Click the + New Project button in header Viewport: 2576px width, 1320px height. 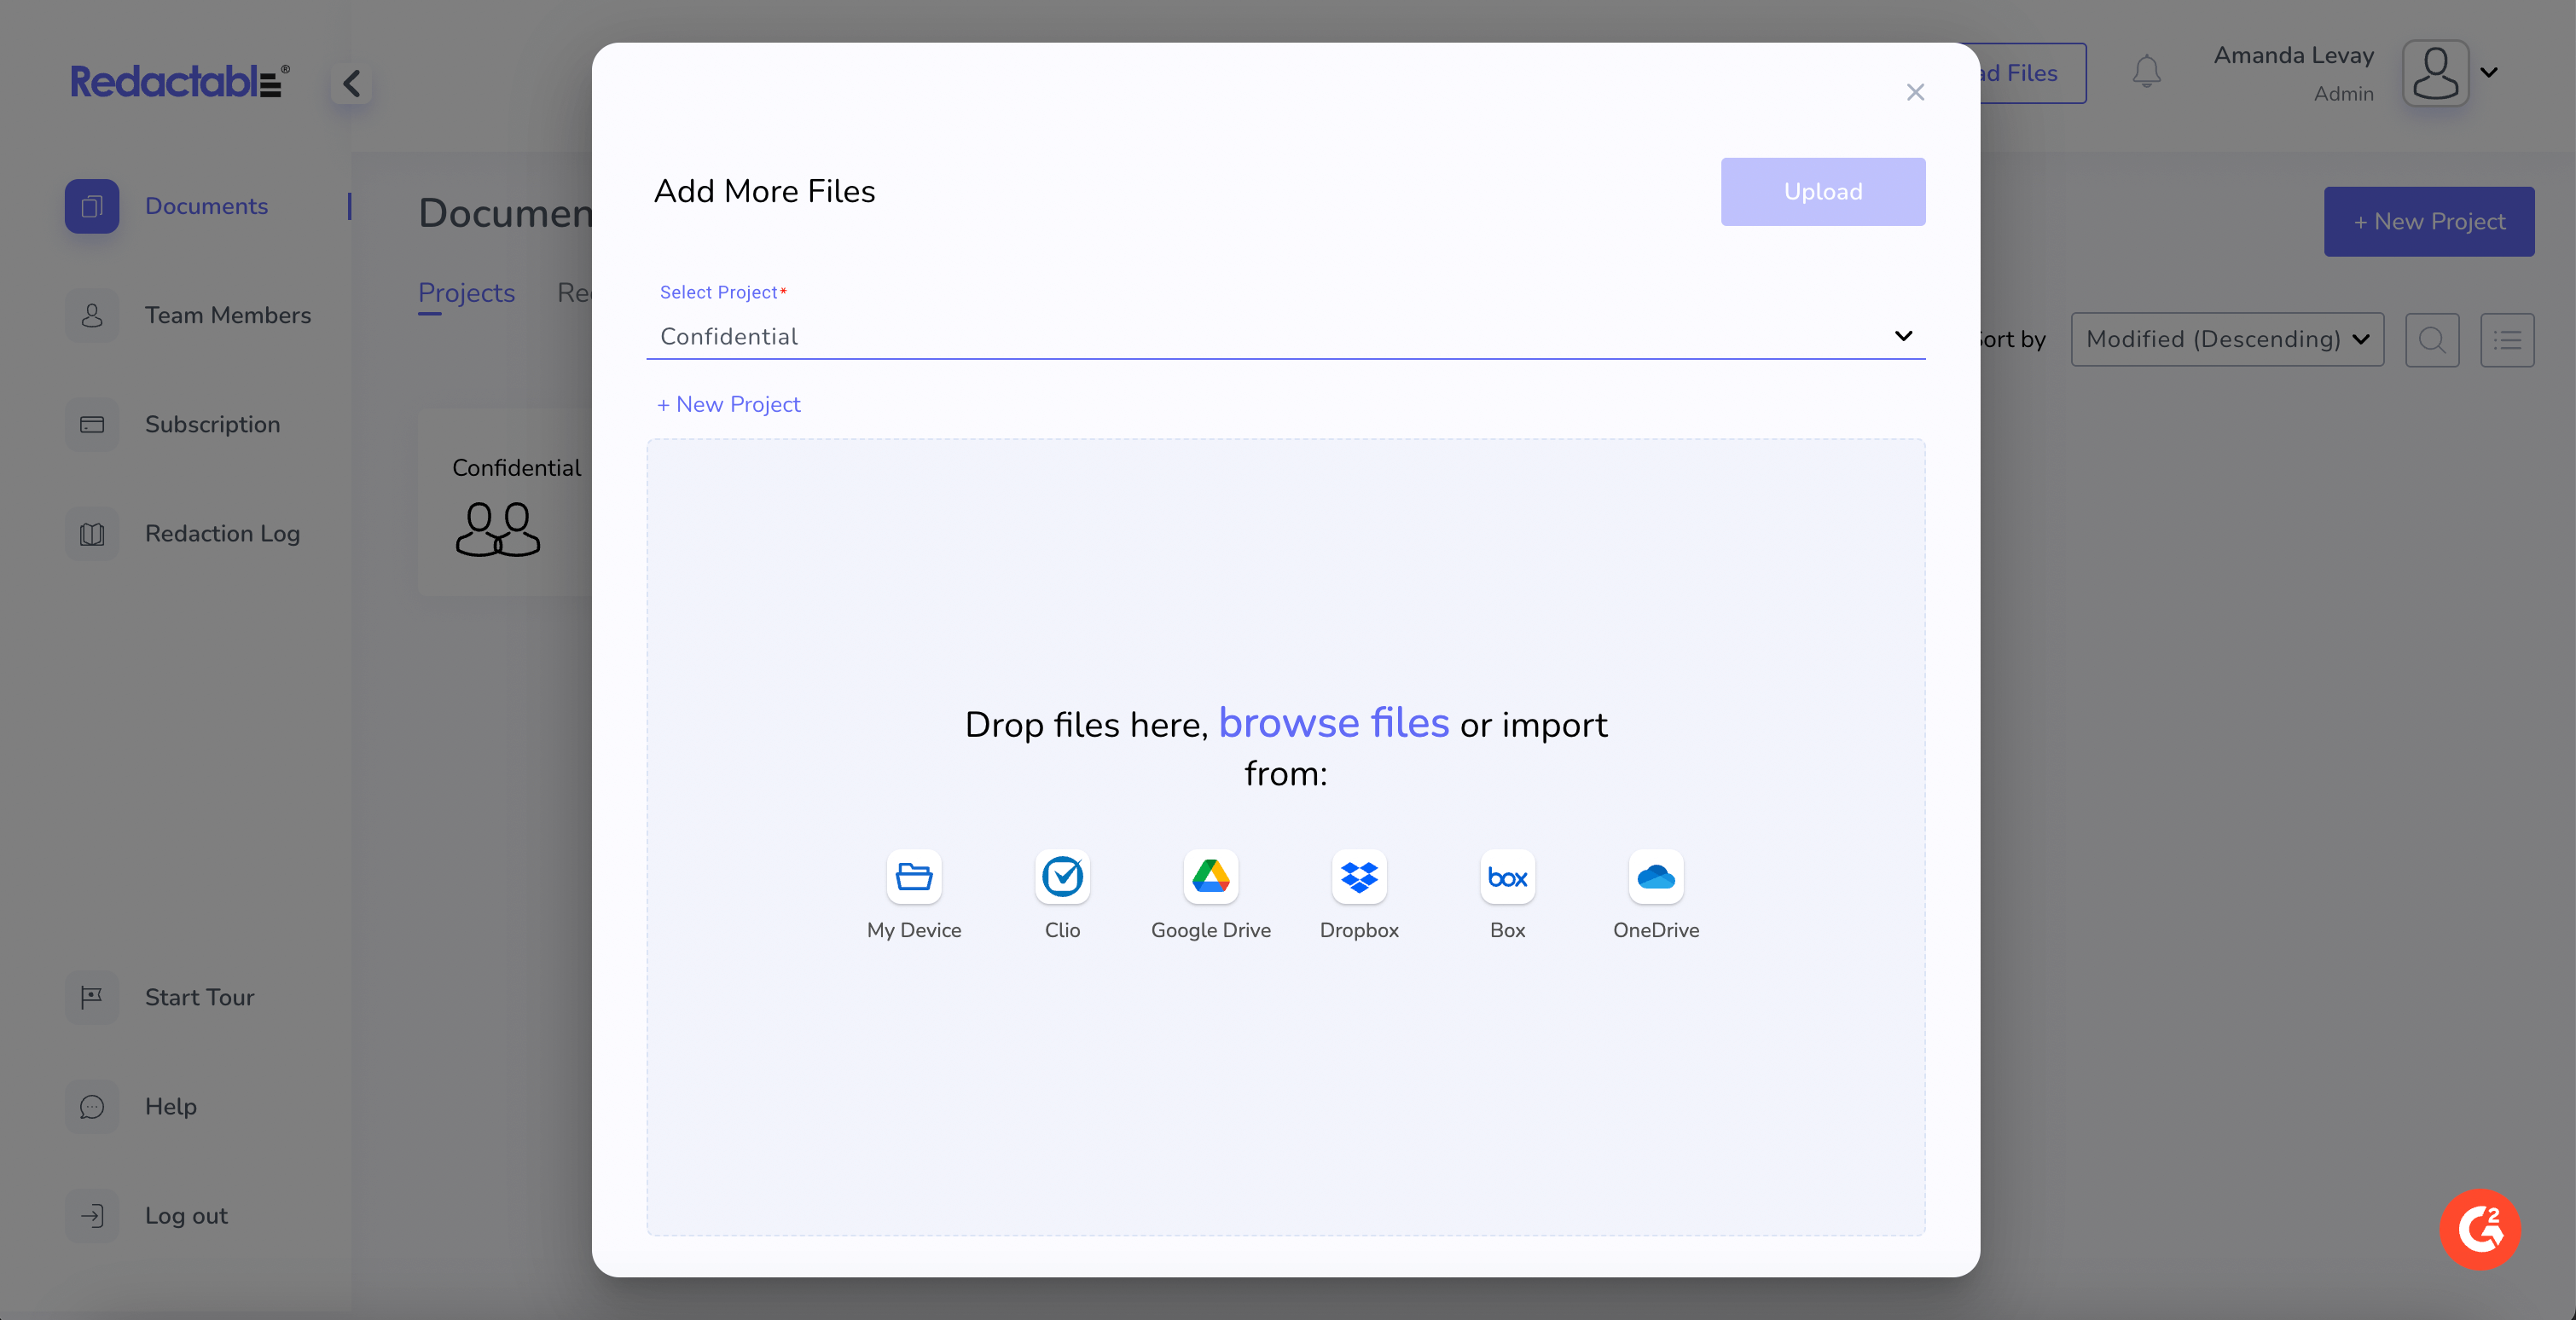coord(2428,221)
